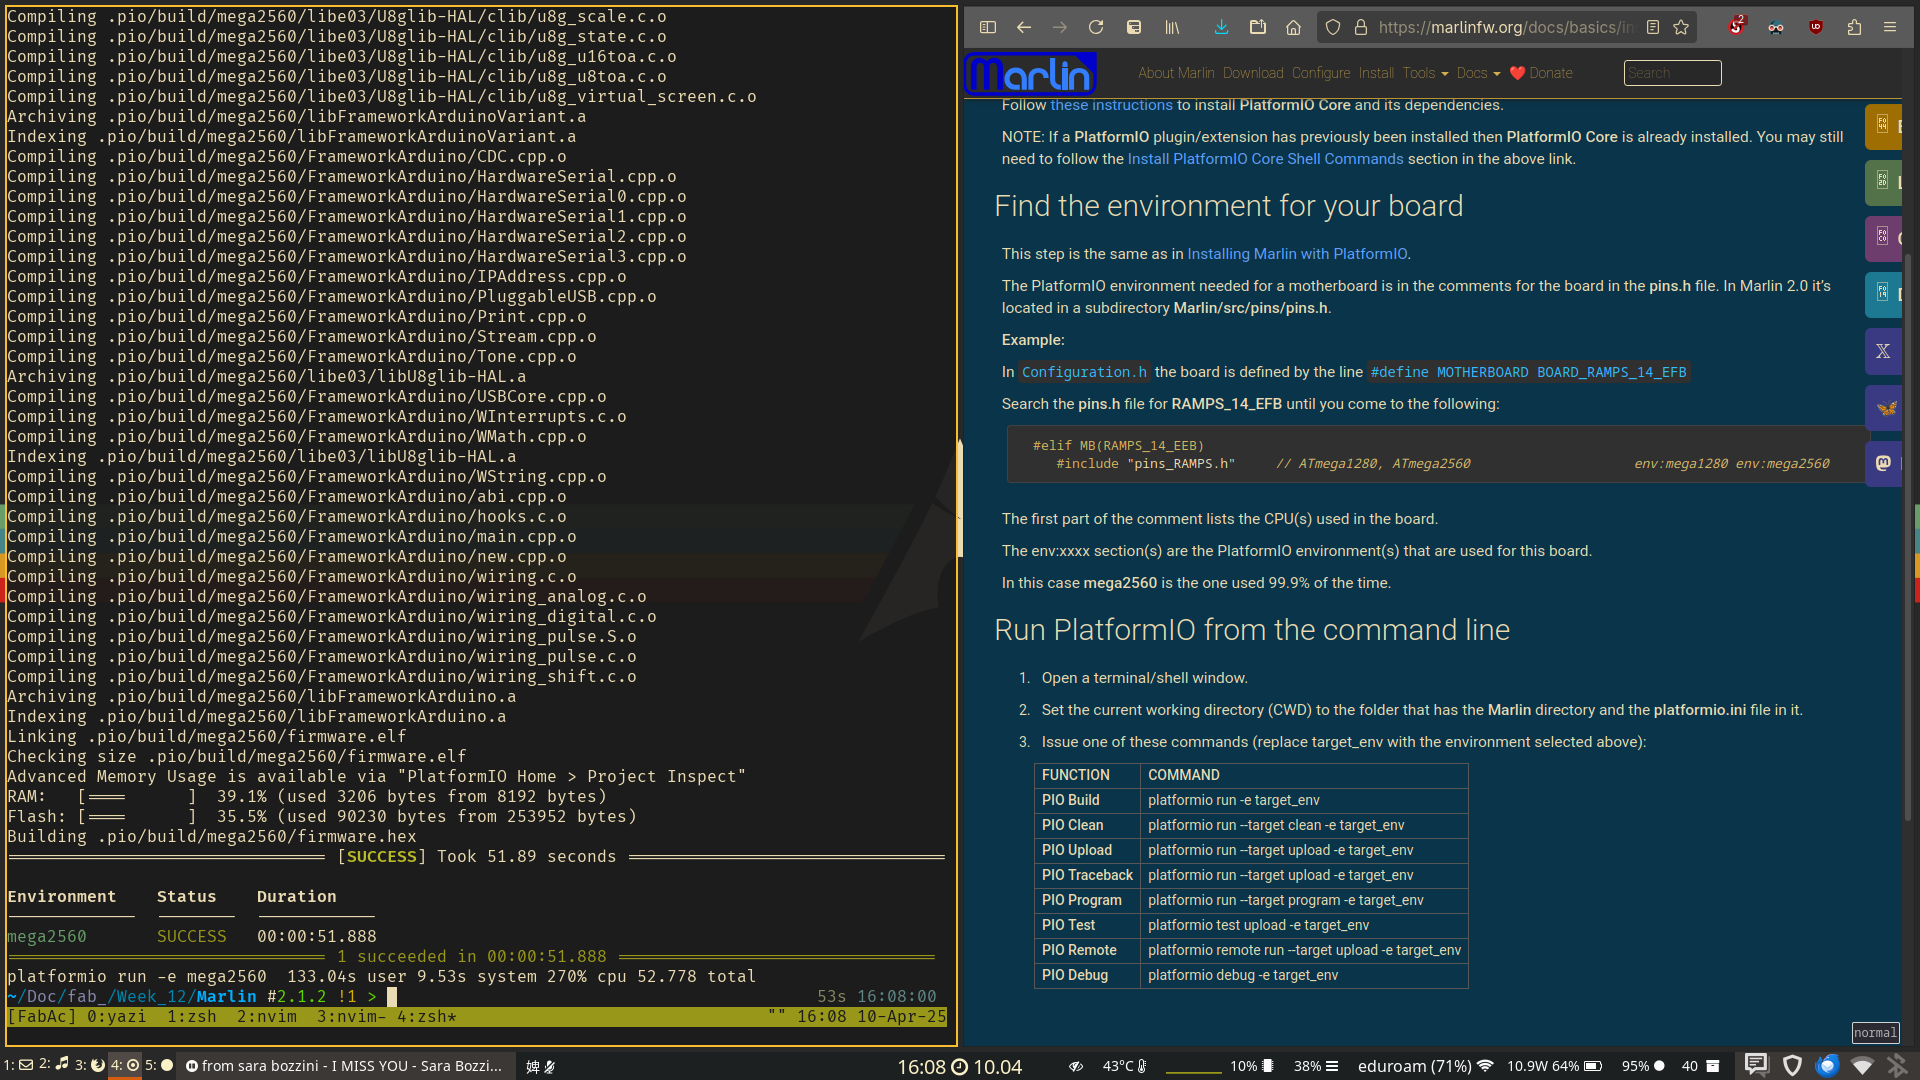Show site security padlock info
Viewport: 1920px width, 1080px height.
(1361, 28)
